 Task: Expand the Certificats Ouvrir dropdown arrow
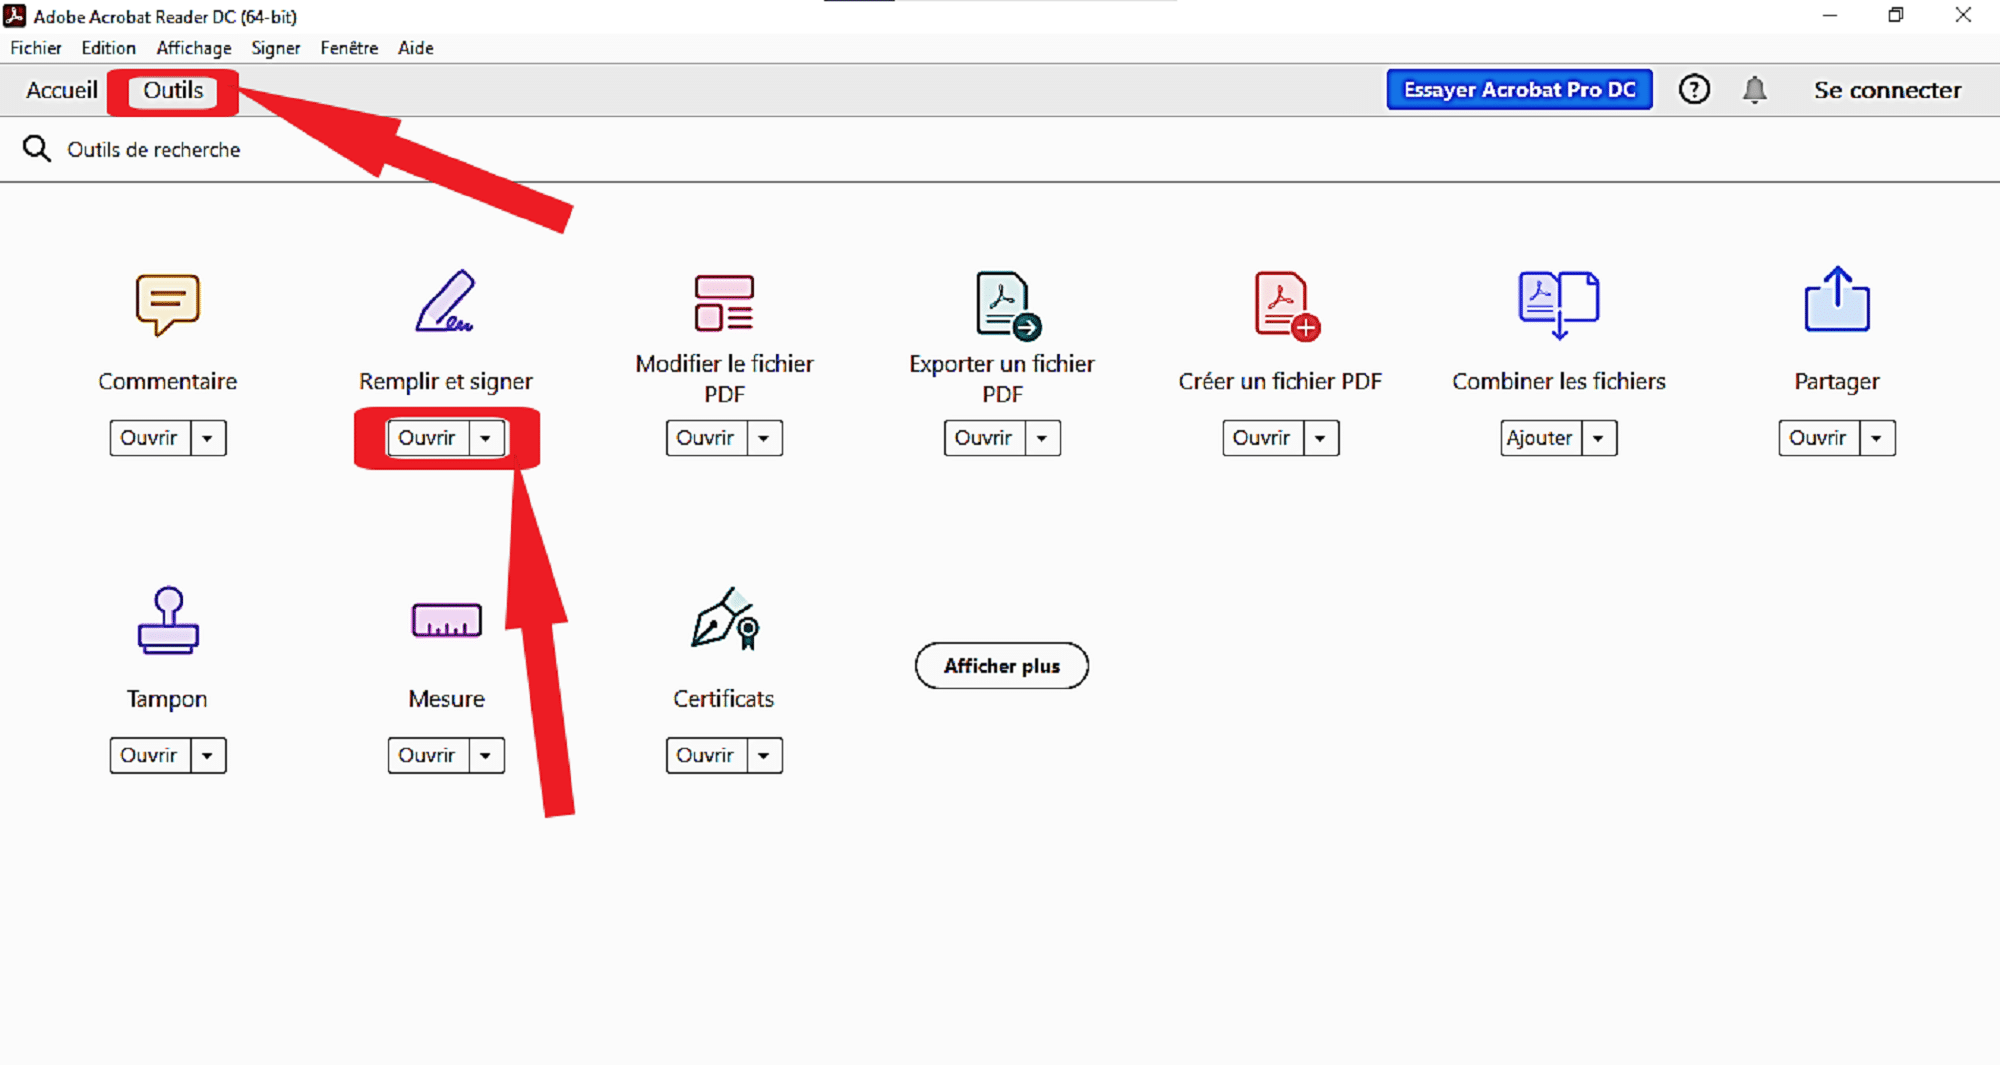click(x=764, y=755)
